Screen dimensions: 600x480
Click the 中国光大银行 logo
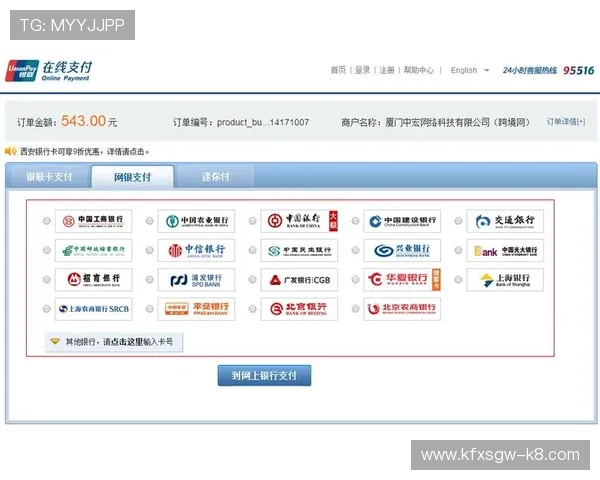click(505, 250)
